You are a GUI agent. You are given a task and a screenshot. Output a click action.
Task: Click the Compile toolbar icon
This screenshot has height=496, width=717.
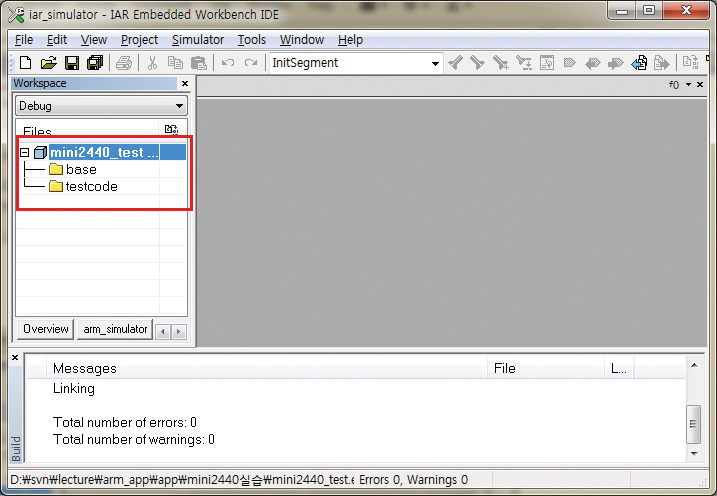pos(690,63)
